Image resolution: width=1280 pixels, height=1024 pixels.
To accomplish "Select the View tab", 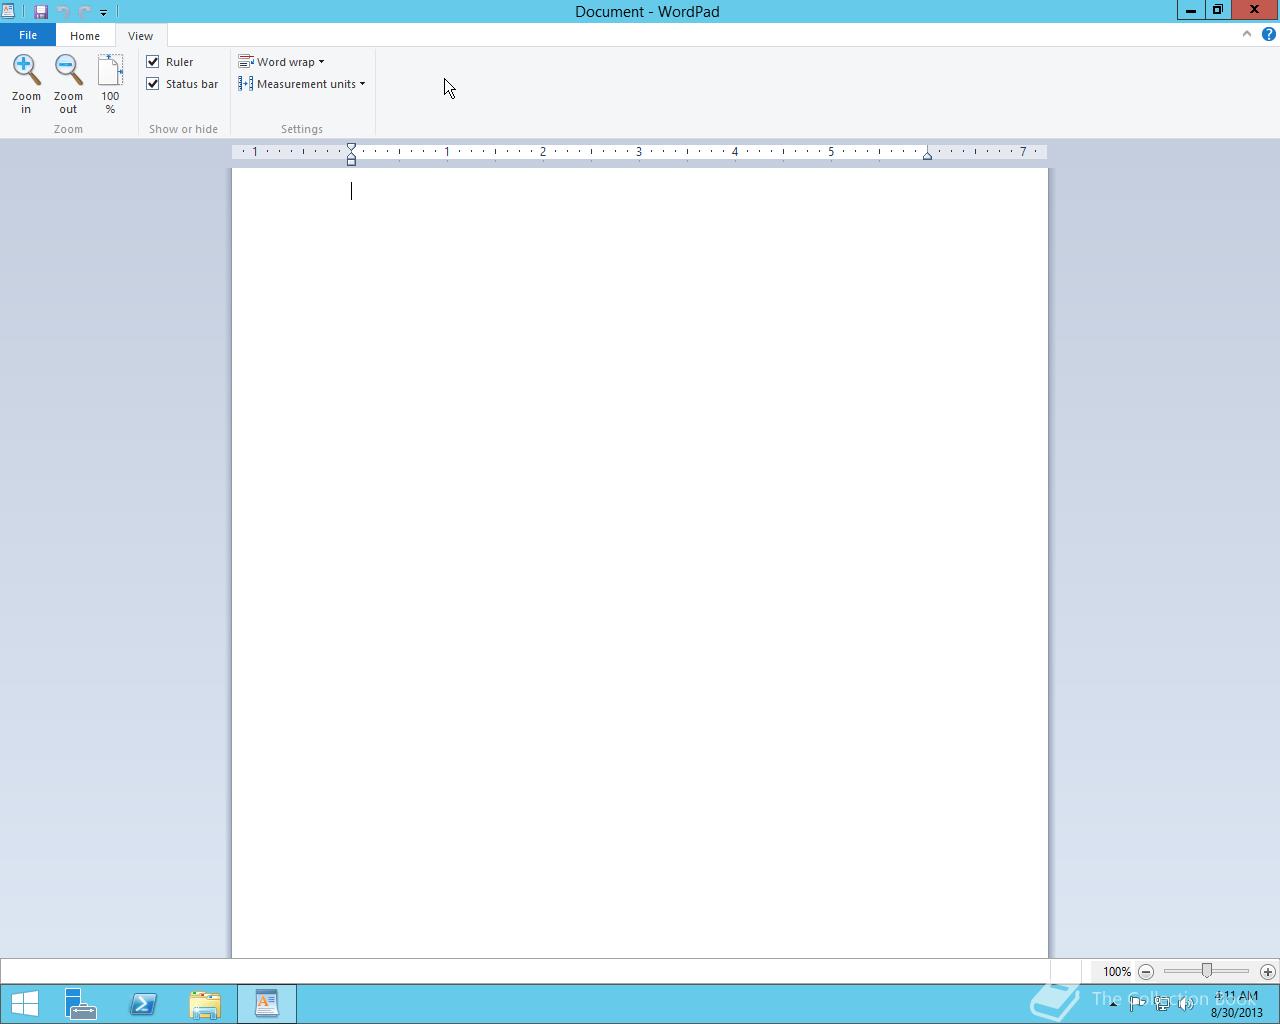I will click(140, 36).
